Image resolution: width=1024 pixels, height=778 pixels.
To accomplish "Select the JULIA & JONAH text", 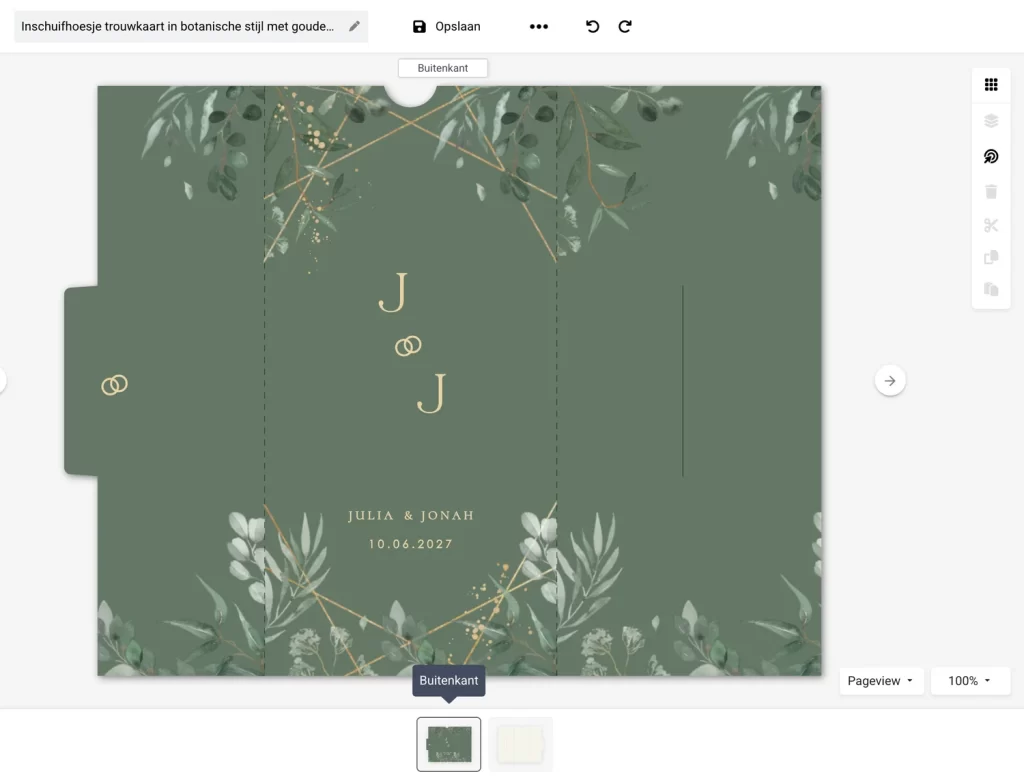I will tap(411, 516).
